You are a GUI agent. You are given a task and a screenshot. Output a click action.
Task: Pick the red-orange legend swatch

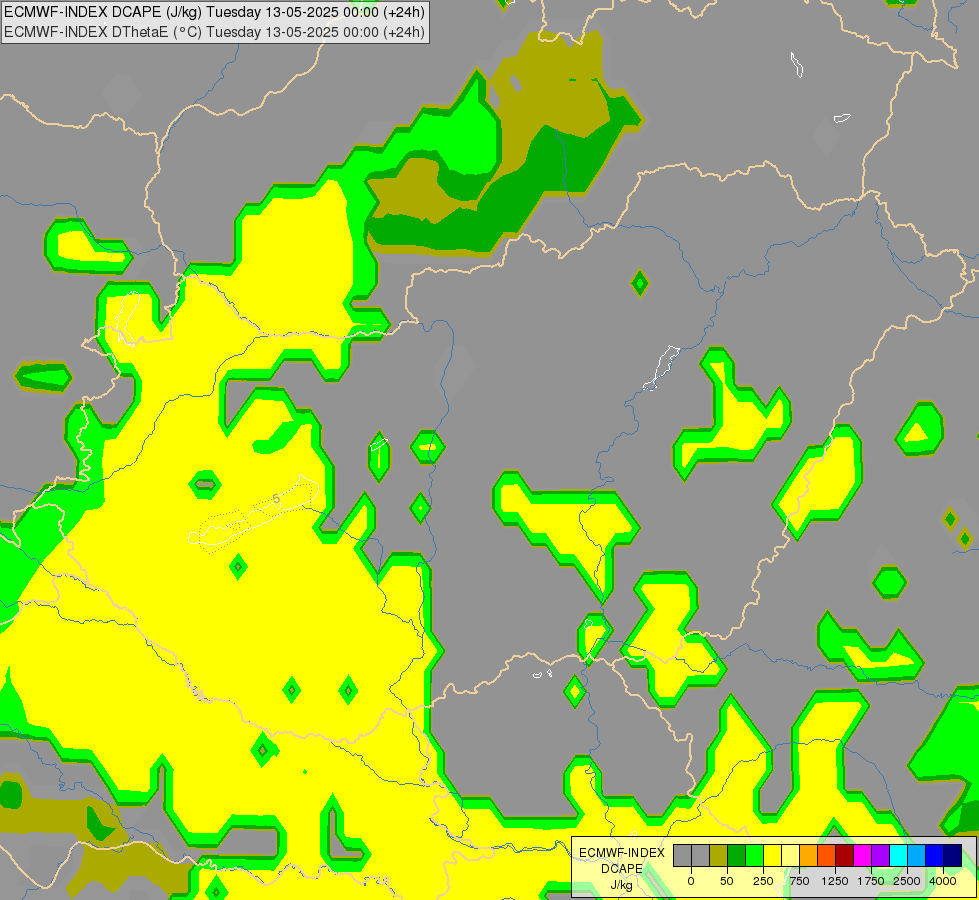tap(827, 855)
